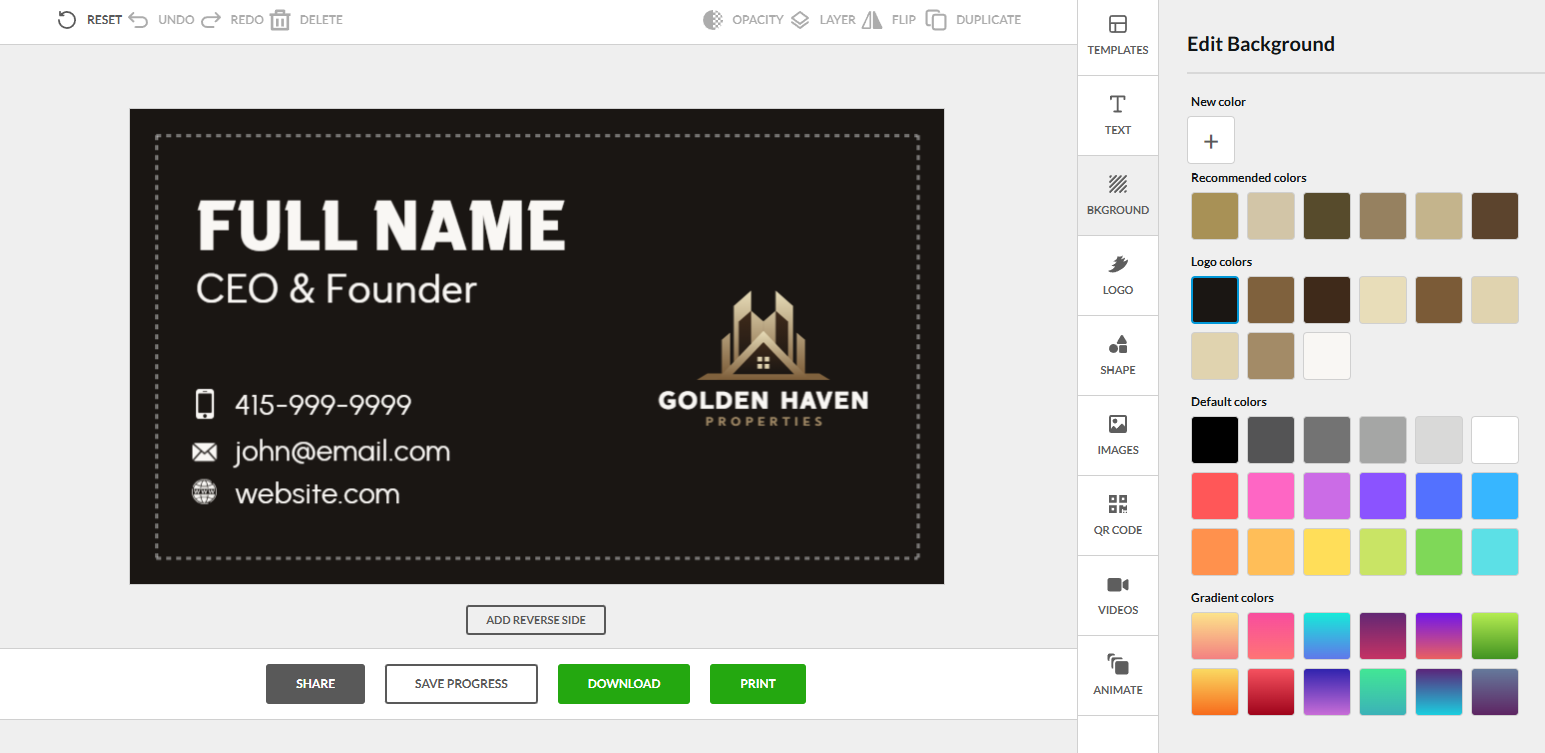Select the website.com text
This screenshot has height=753, width=1545.
click(x=317, y=494)
